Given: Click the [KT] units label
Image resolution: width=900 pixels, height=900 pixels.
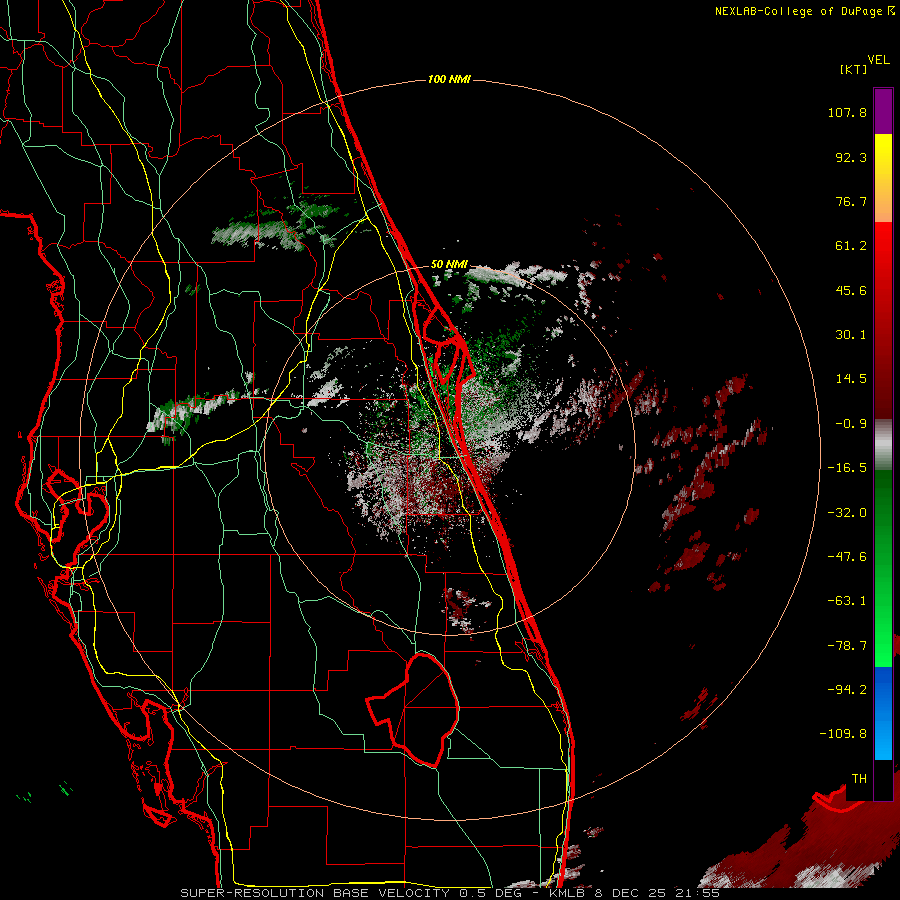Looking at the screenshot, I should coord(853,69).
